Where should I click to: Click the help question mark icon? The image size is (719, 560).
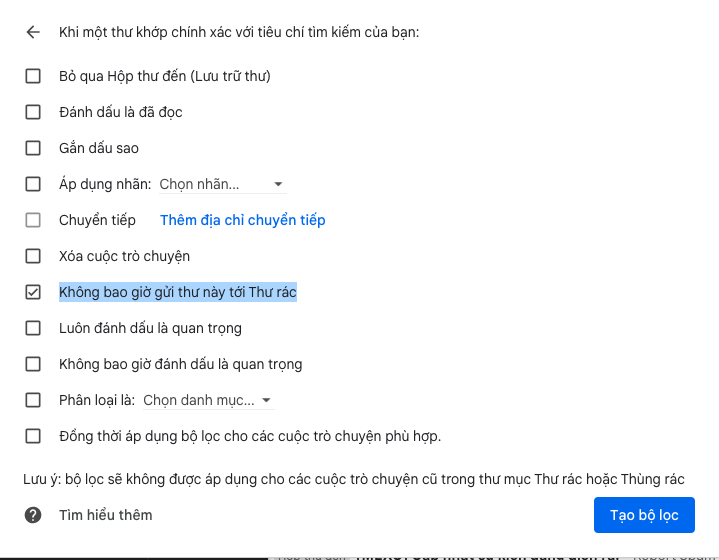tap(33, 515)
